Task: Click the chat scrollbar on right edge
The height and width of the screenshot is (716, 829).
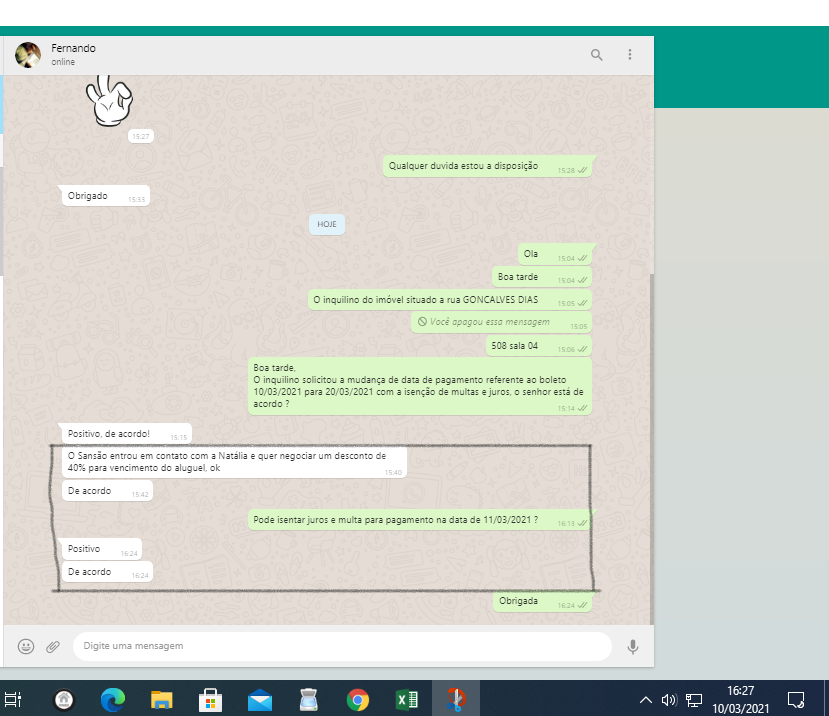Action: 651,450
